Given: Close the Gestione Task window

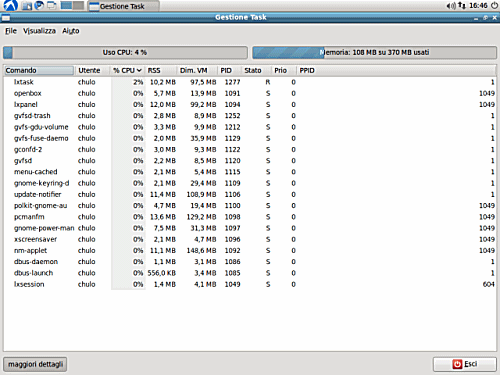Looking at the screenshot, I should point(495,18).
